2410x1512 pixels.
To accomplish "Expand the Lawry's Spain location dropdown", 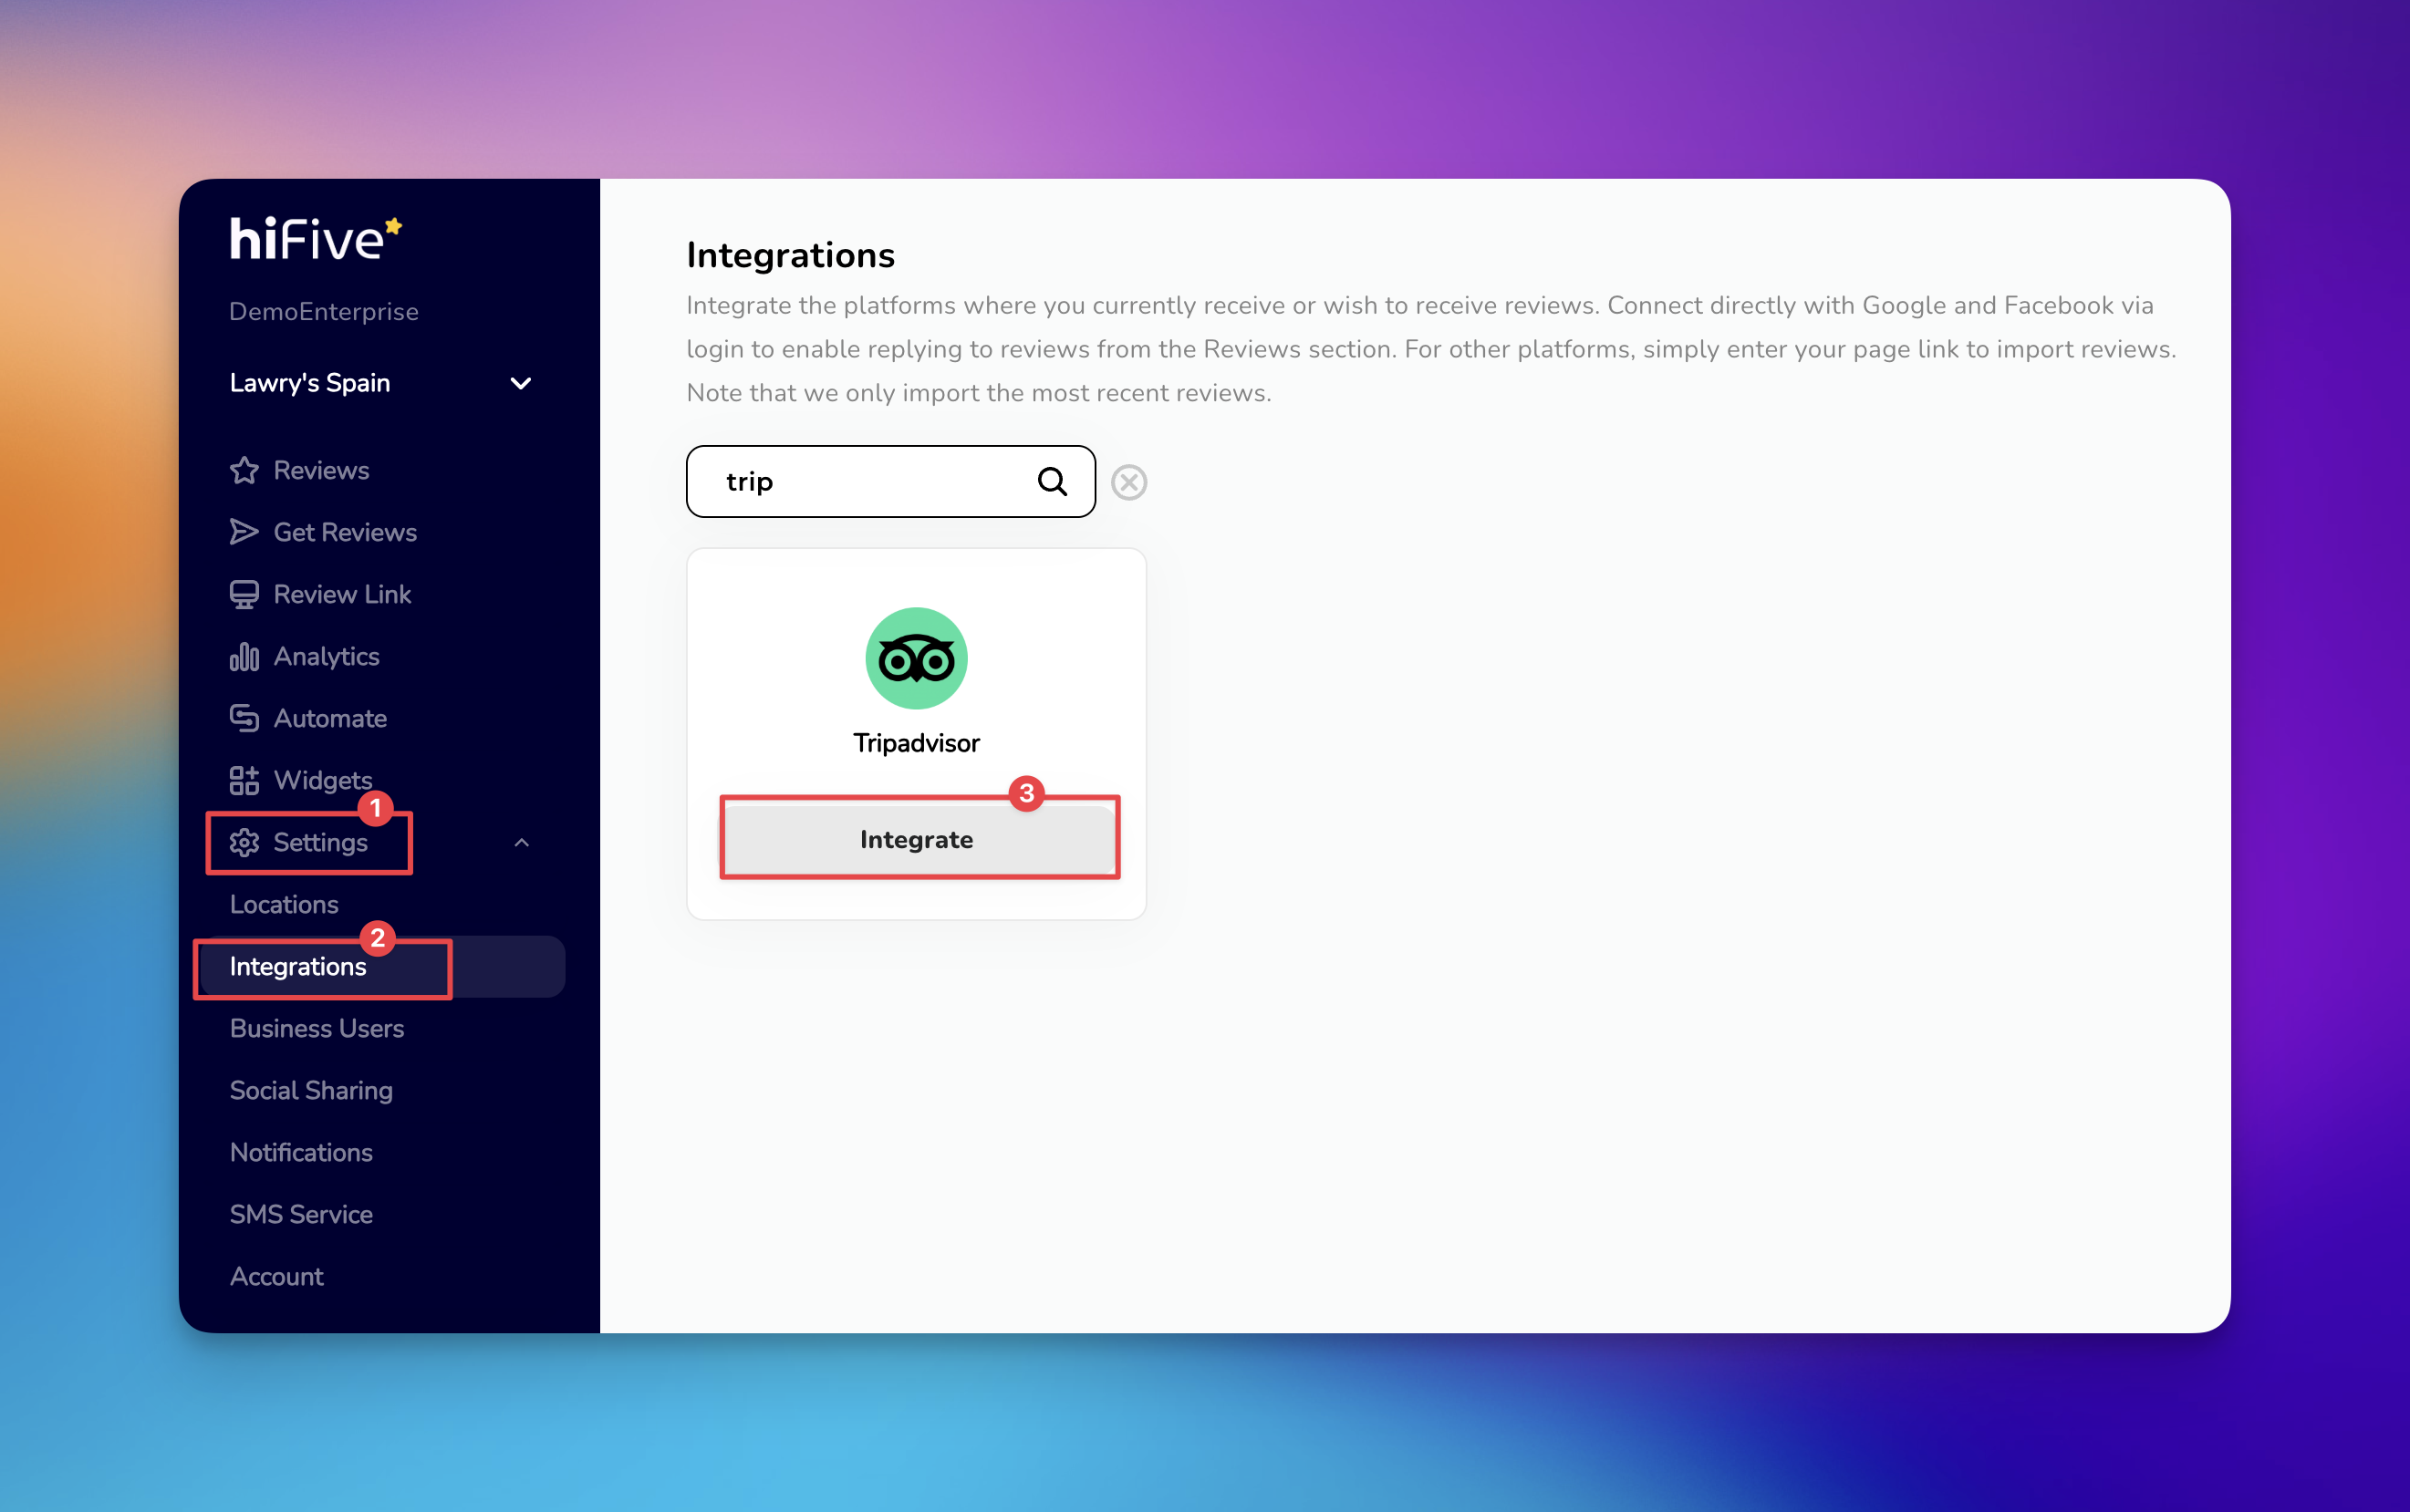I will [x=520, y=383].
